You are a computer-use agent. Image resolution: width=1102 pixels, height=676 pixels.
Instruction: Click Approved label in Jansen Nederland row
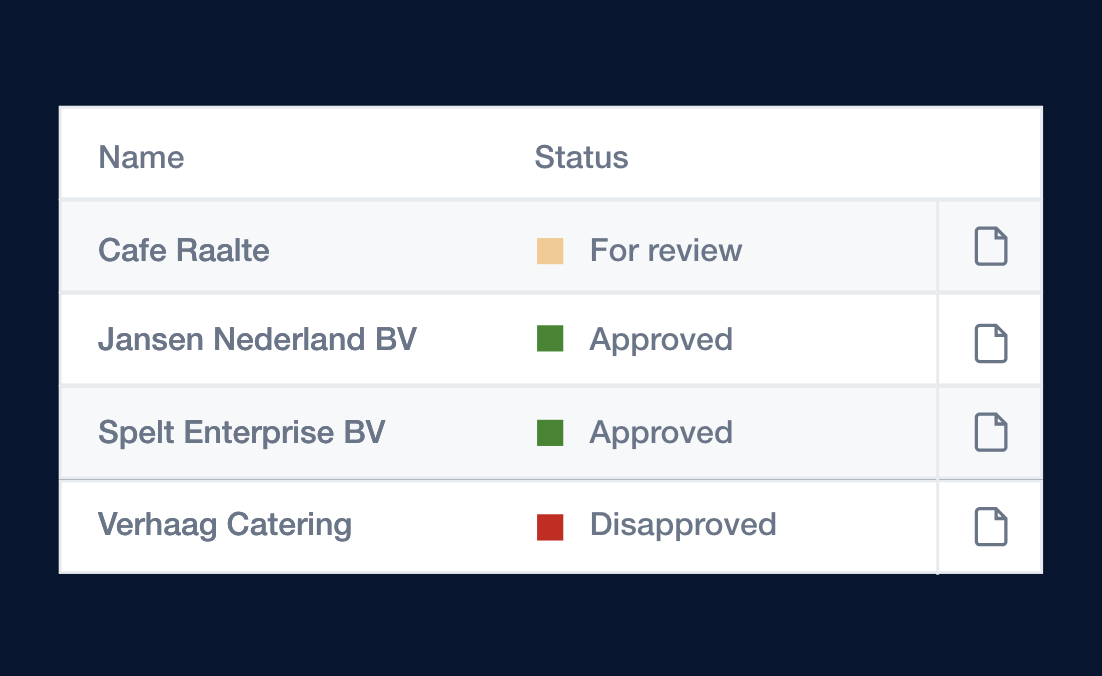(x=661, y=339)
